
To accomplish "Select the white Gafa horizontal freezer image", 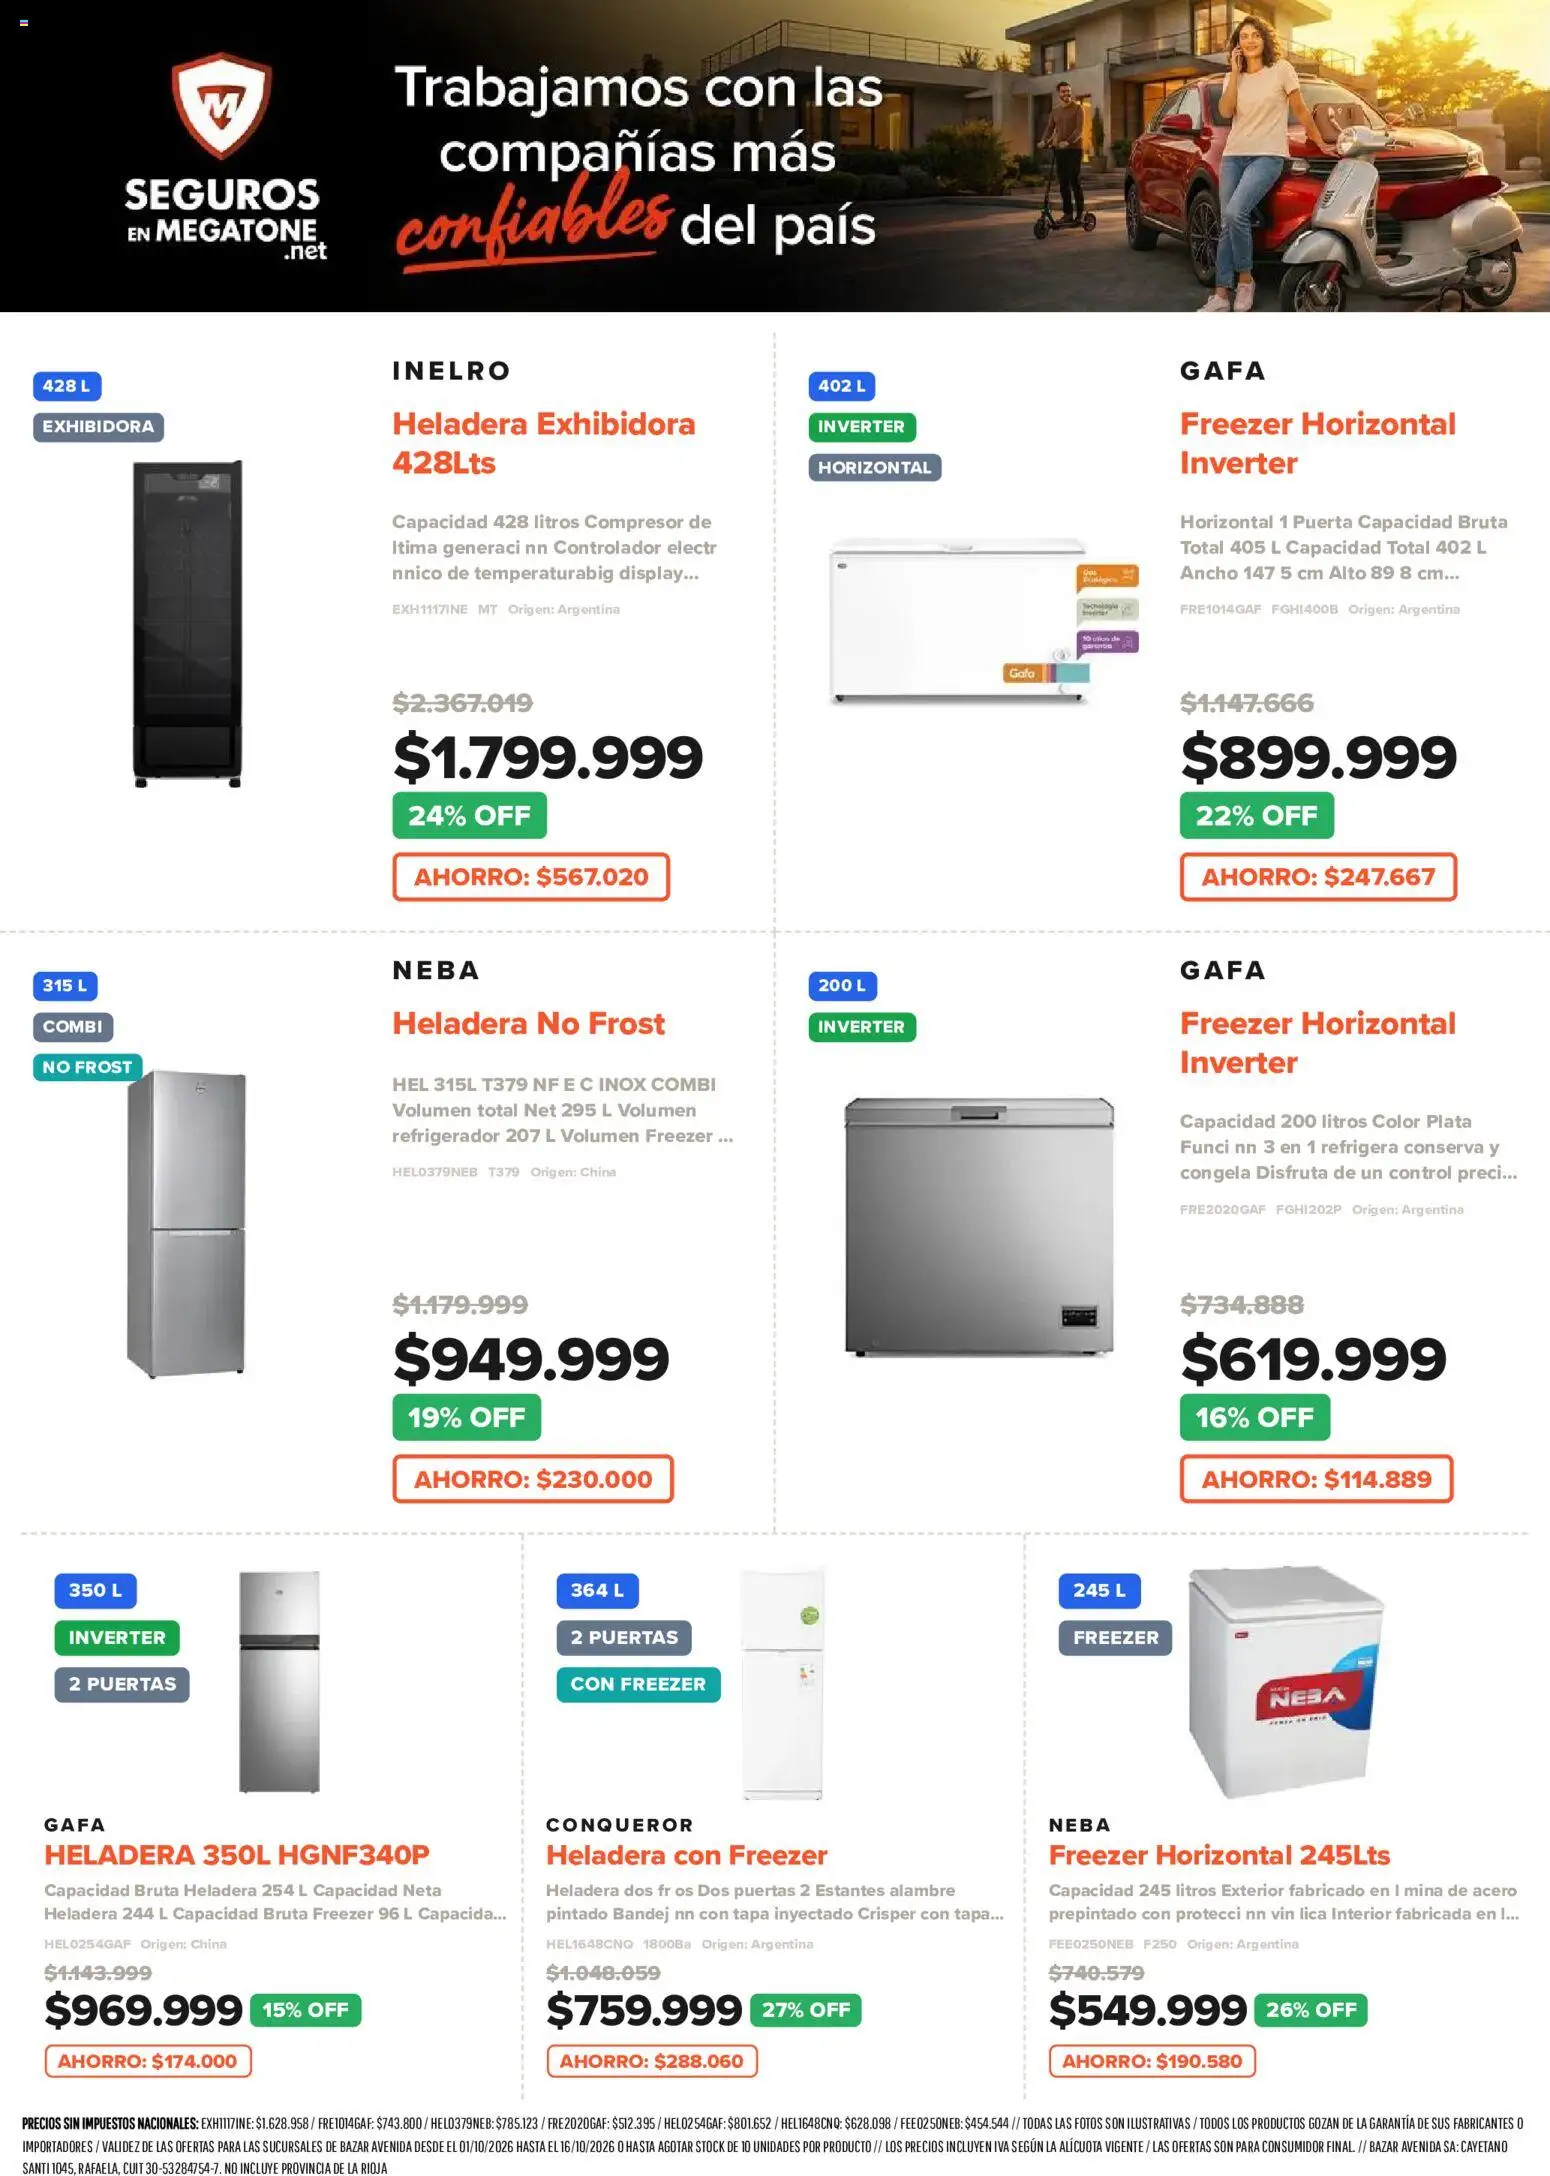I will point(984,621).
